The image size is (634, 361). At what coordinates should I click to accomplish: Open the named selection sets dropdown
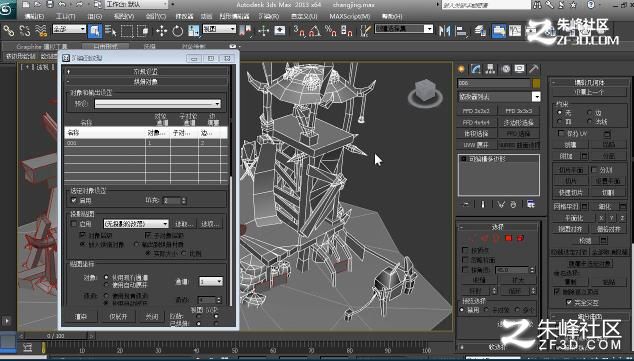404,29
